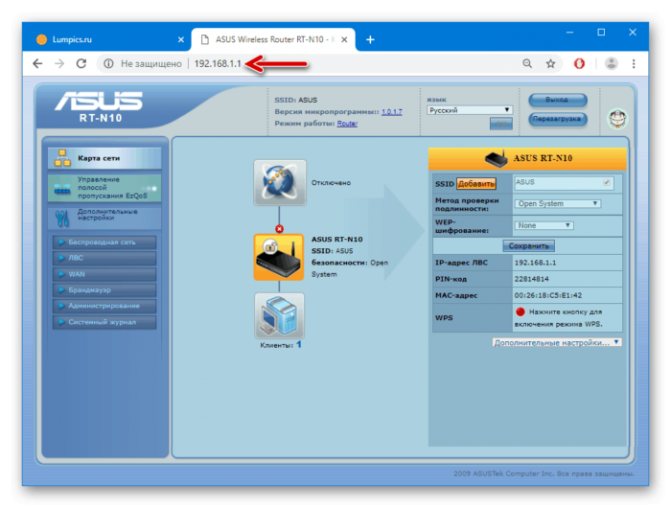Image resolution: width=671 pixels, height=508 pixels.
Task: Click the 'Отключено' internet status text
Action: click(331, 183)
